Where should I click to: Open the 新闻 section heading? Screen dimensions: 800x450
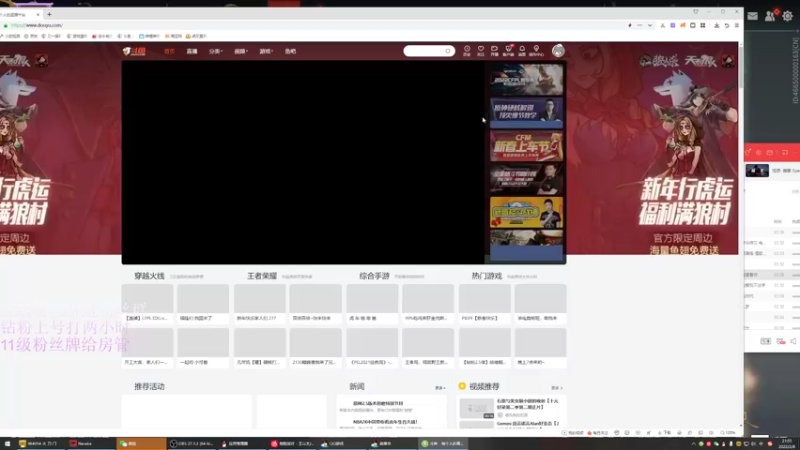point(357,387)
